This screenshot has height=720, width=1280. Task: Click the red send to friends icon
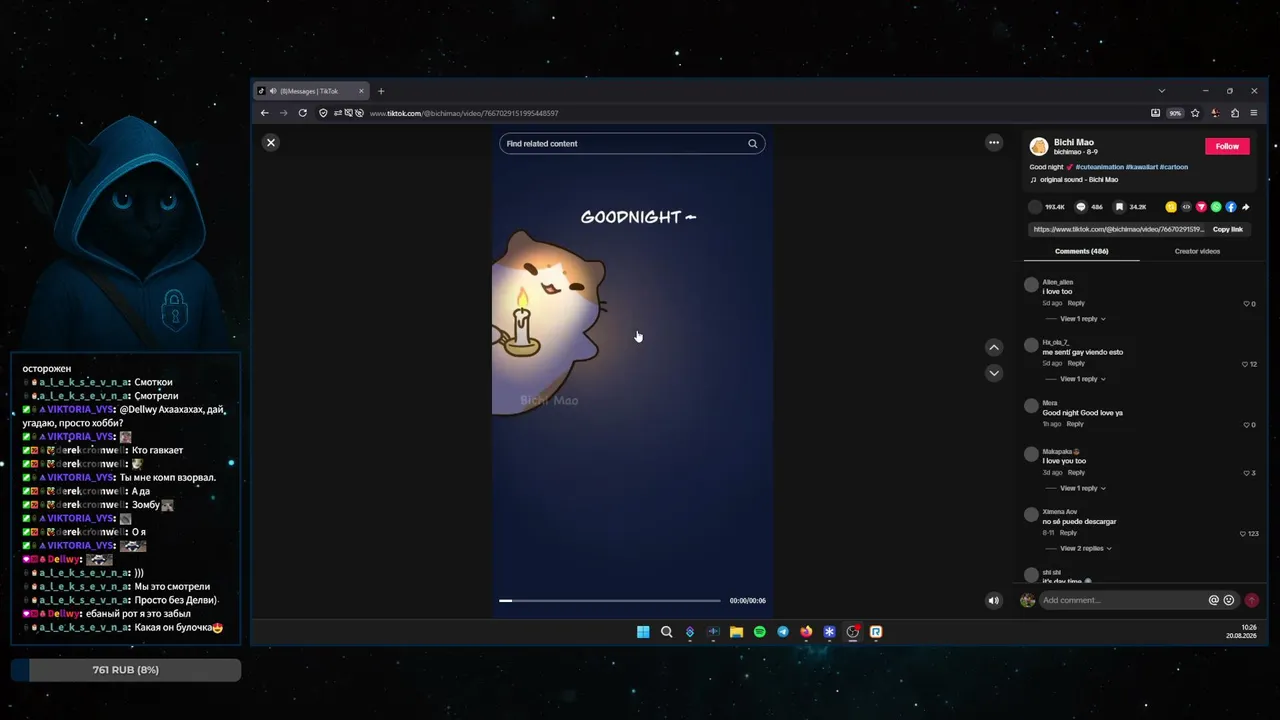pyautogui.click(x=1201, y=207)
